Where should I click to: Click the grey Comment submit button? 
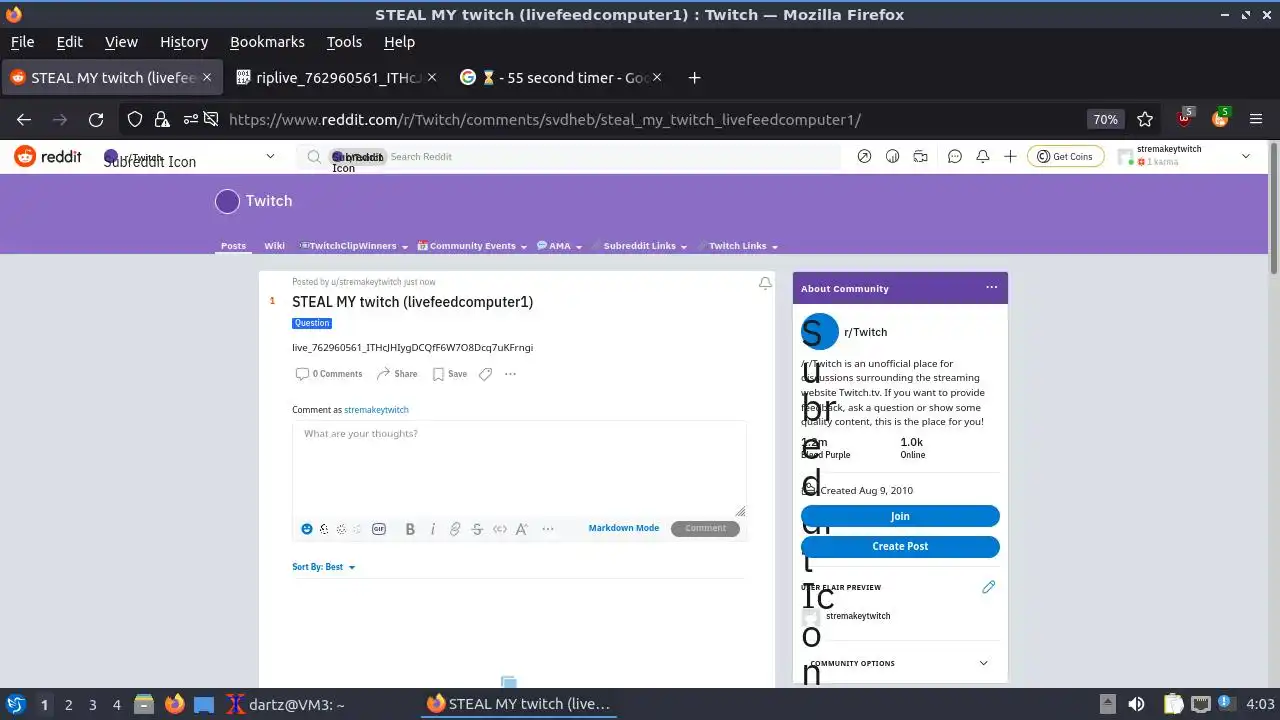[x=705, y=528]
